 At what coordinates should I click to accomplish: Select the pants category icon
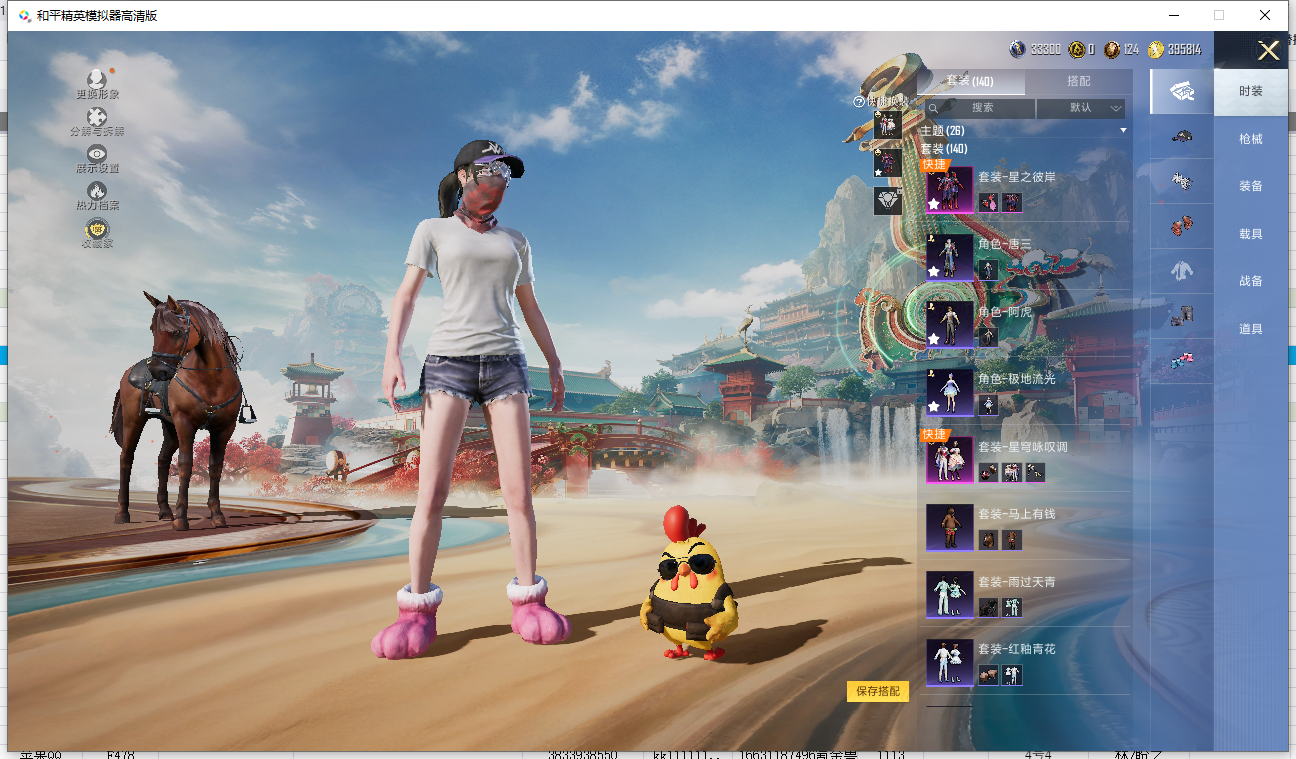1182,316
